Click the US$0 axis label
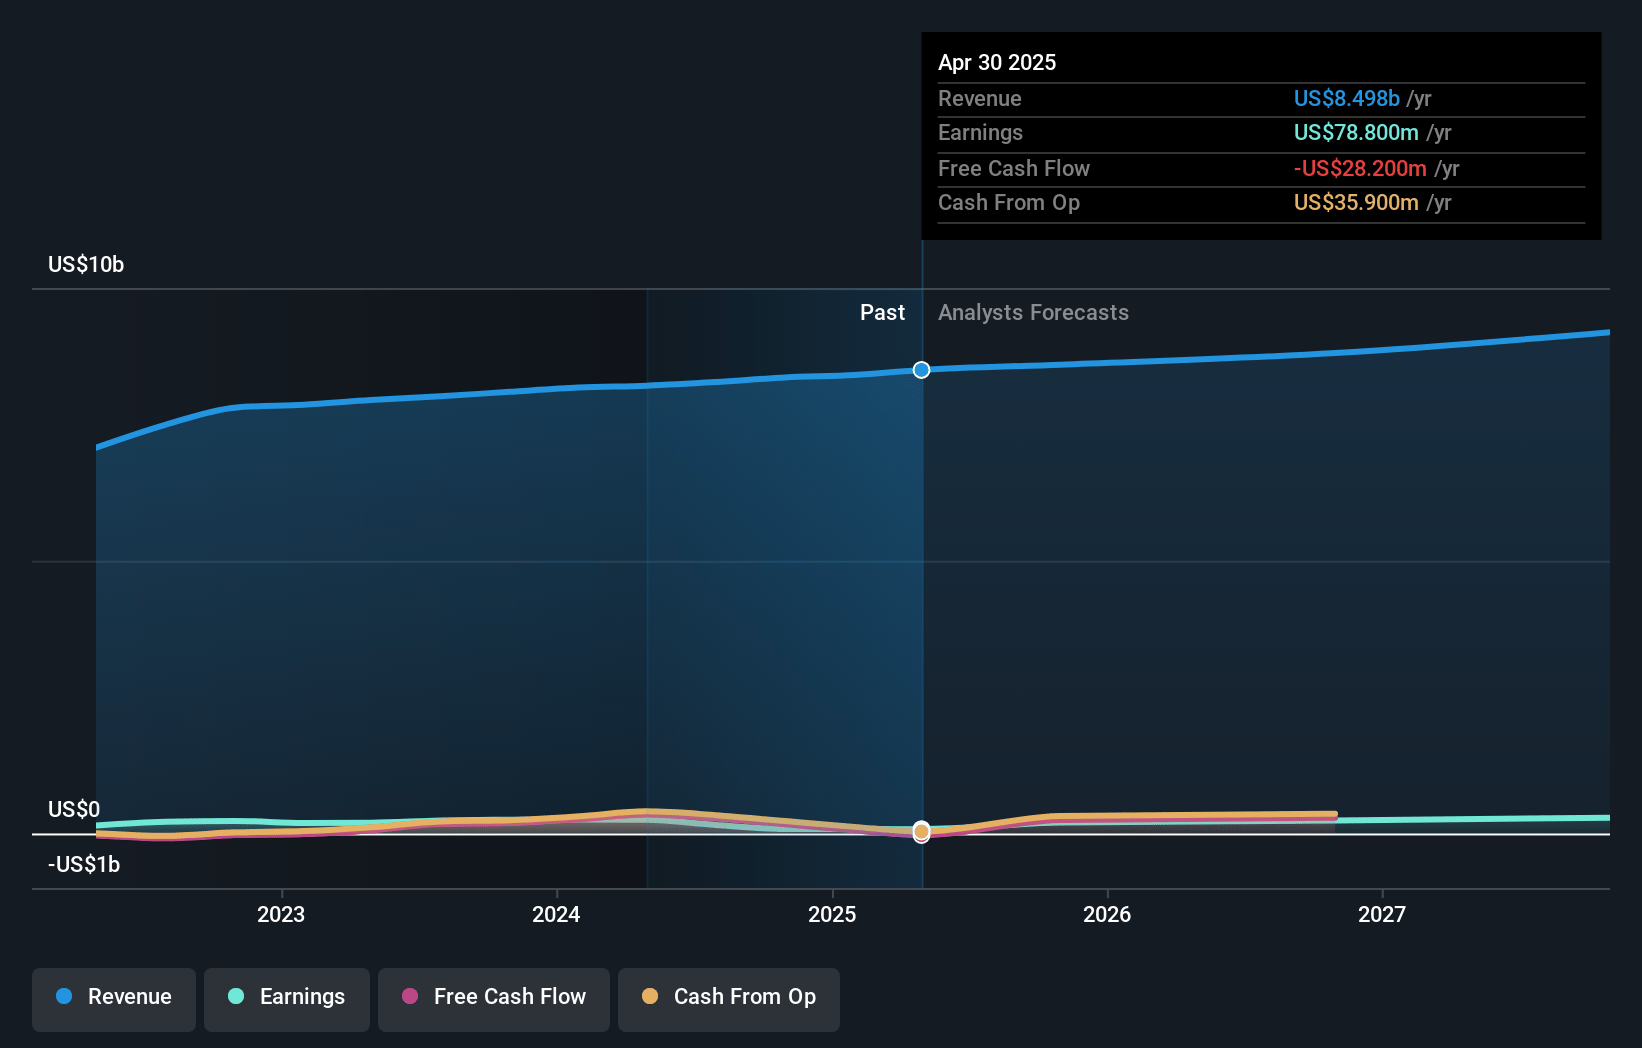 [74, 809]
